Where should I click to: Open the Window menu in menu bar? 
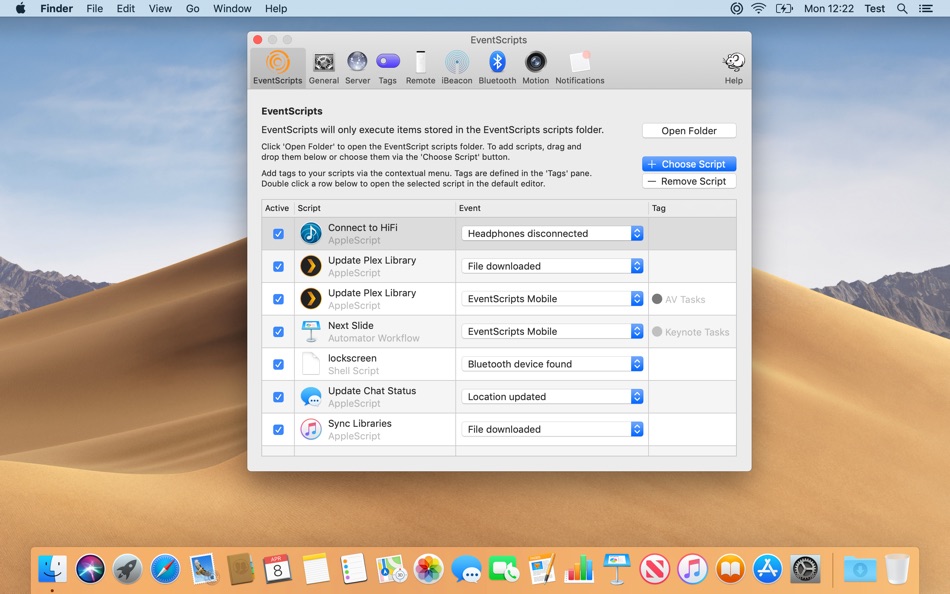232,8
